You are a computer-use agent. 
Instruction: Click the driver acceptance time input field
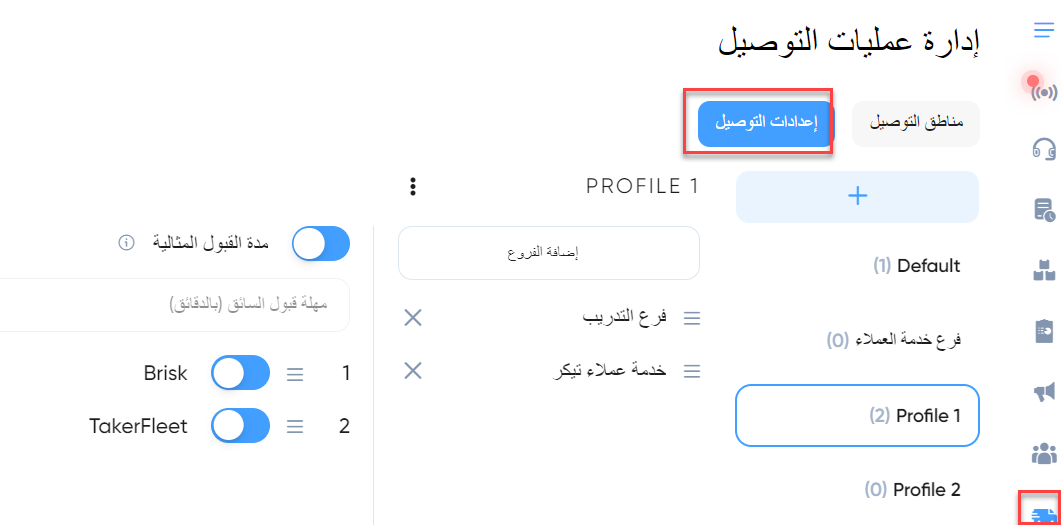[175, 304]
